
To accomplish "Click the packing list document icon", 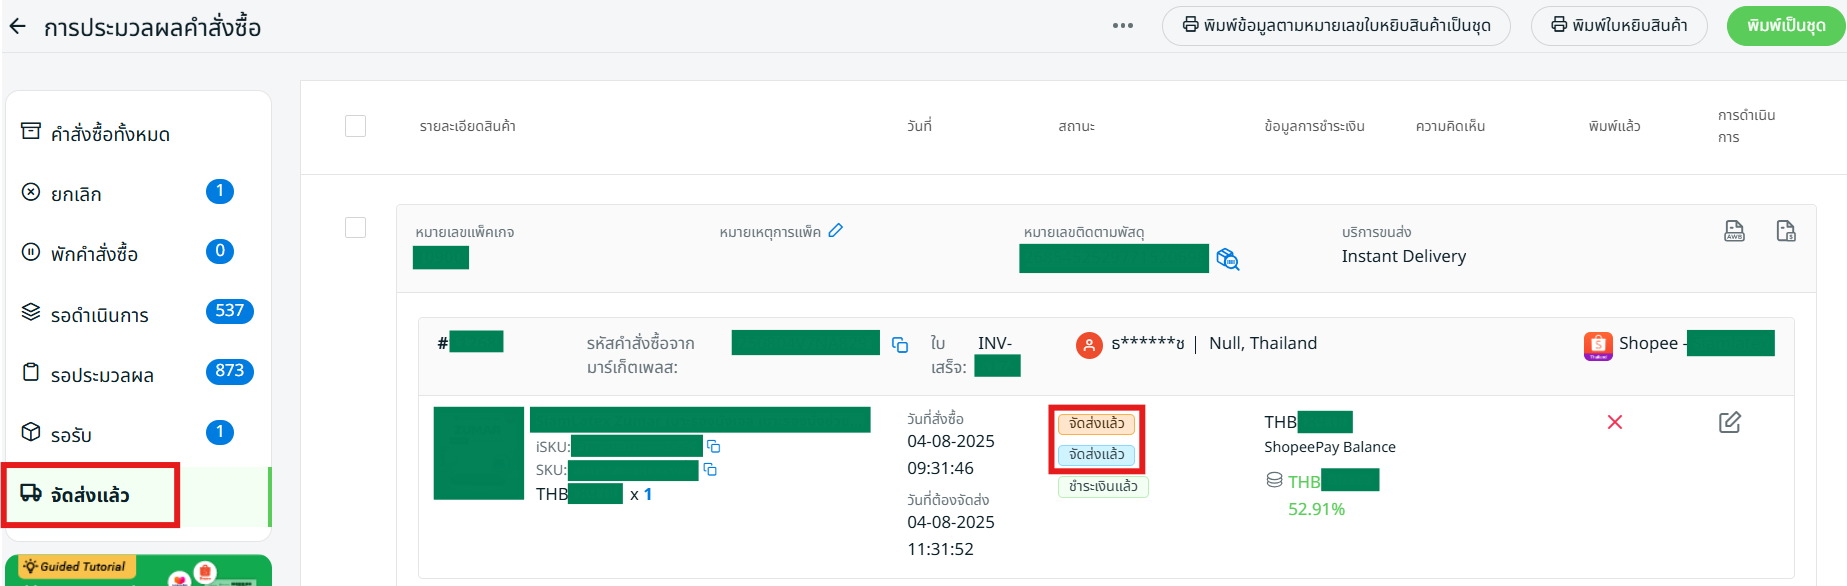I will (1786, 231).
